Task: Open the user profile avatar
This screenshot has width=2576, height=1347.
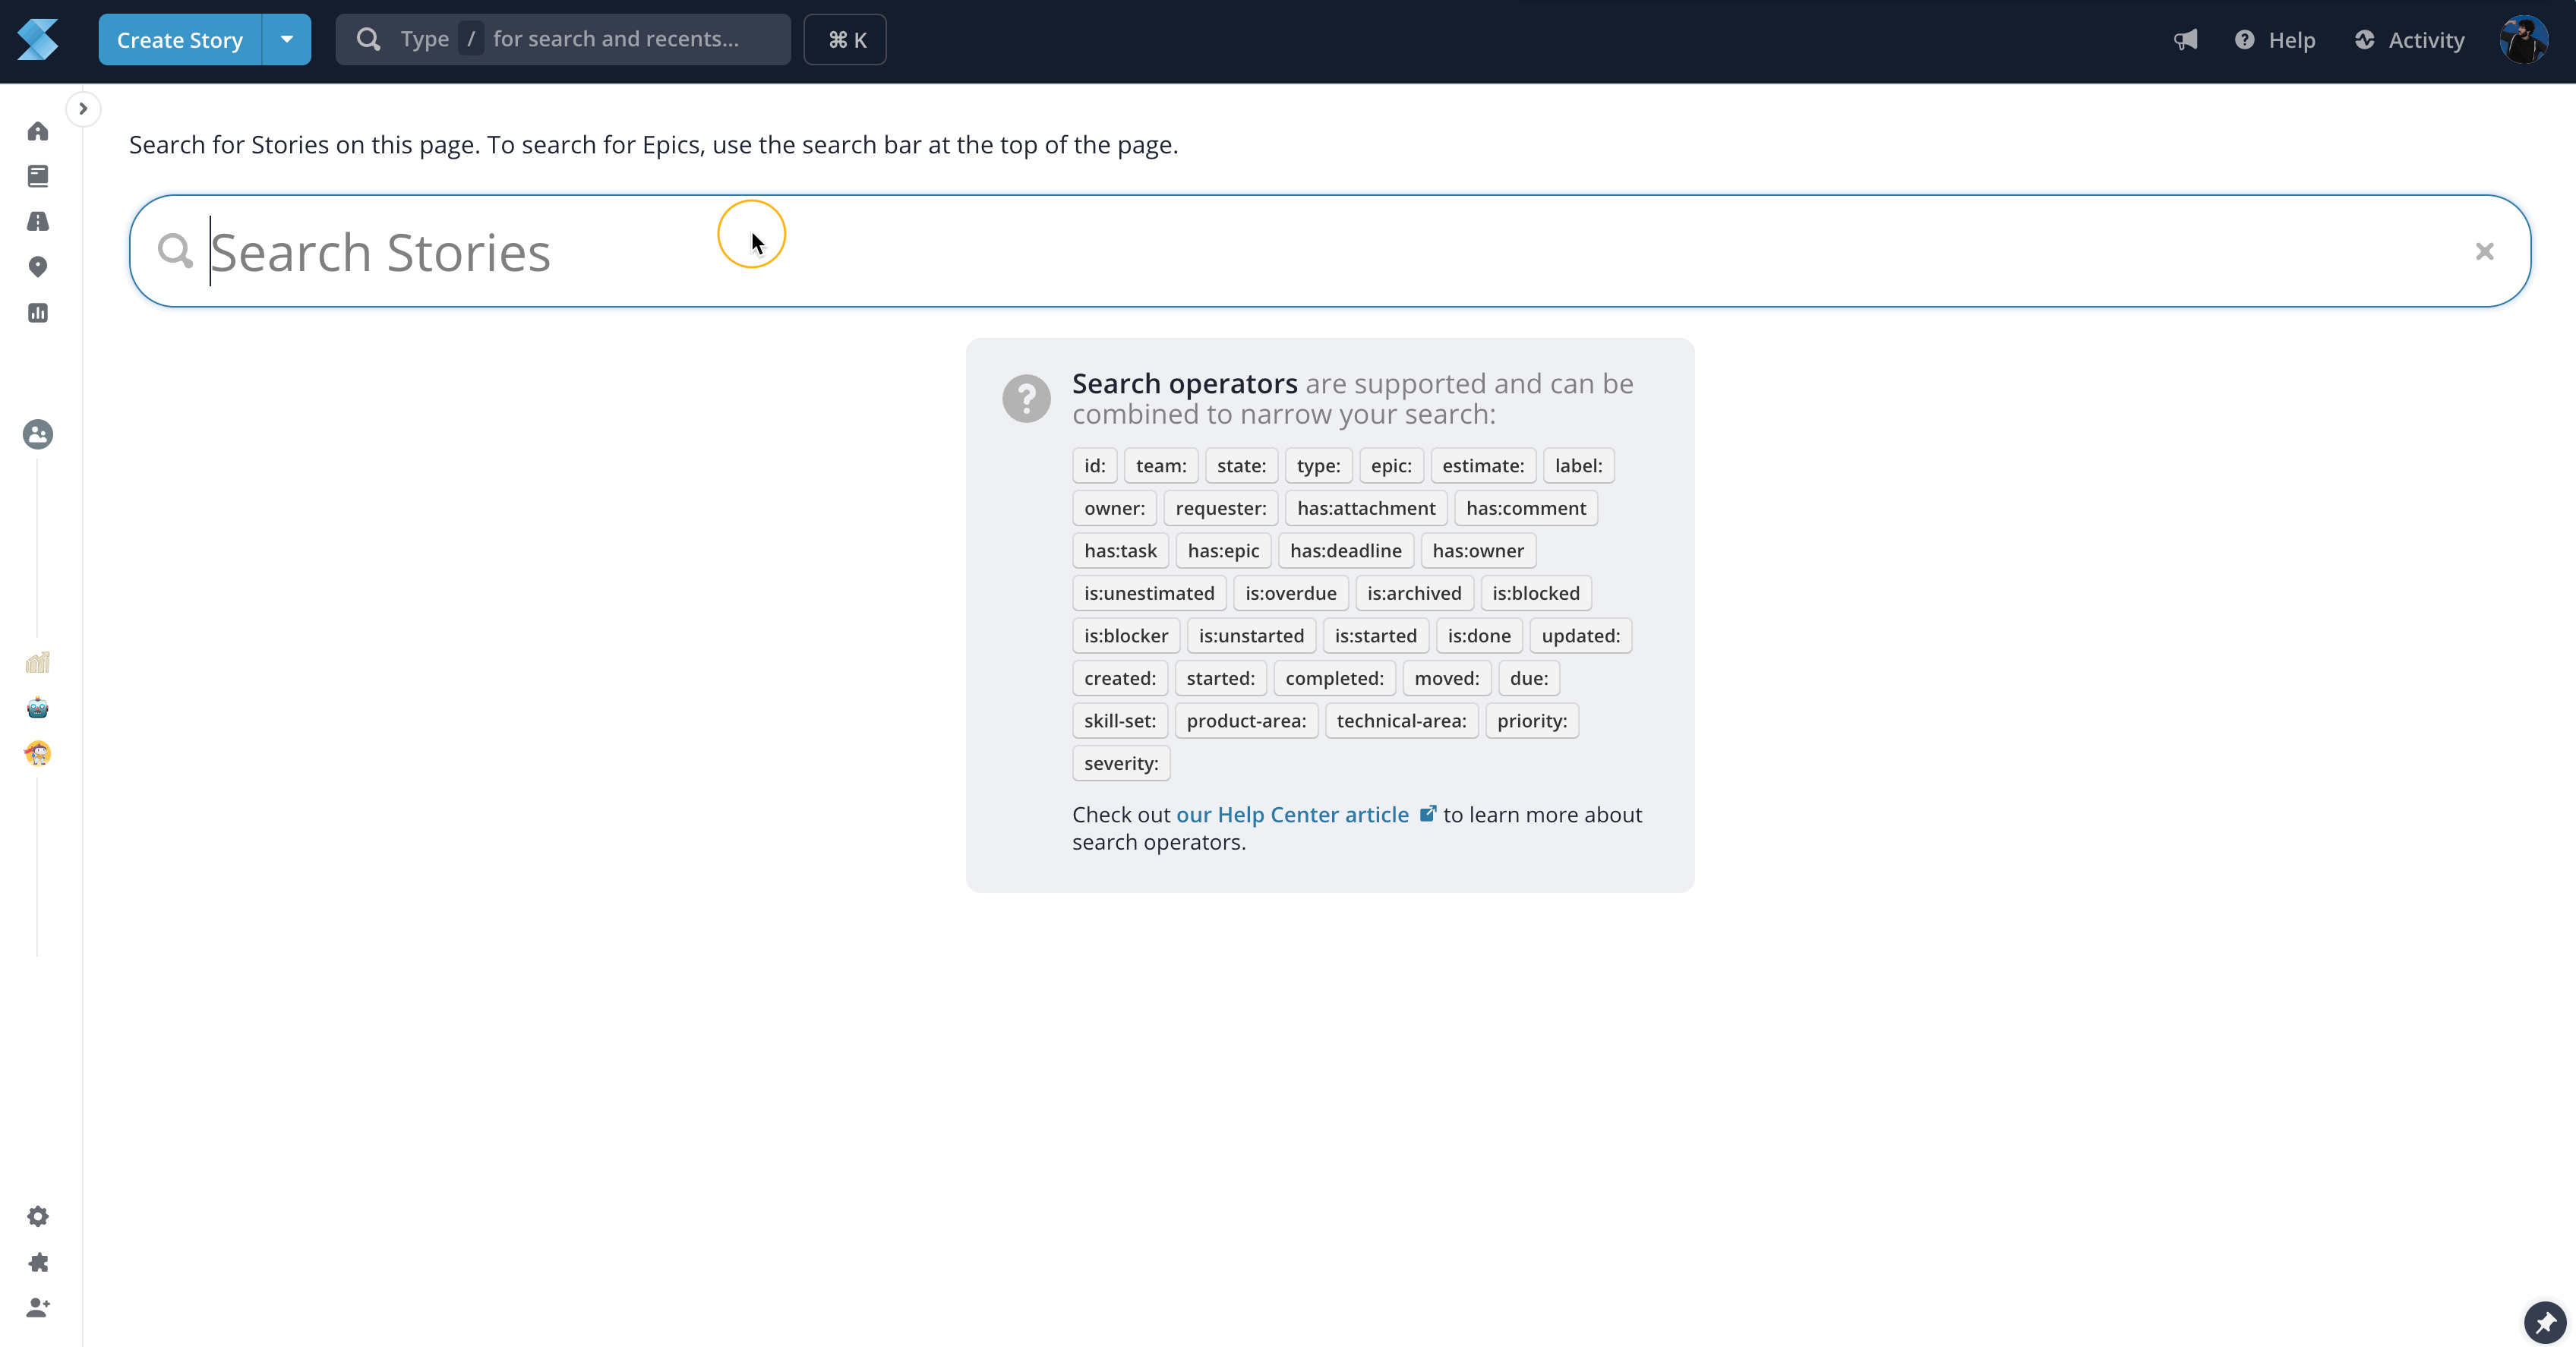Action: [2523, 40]
